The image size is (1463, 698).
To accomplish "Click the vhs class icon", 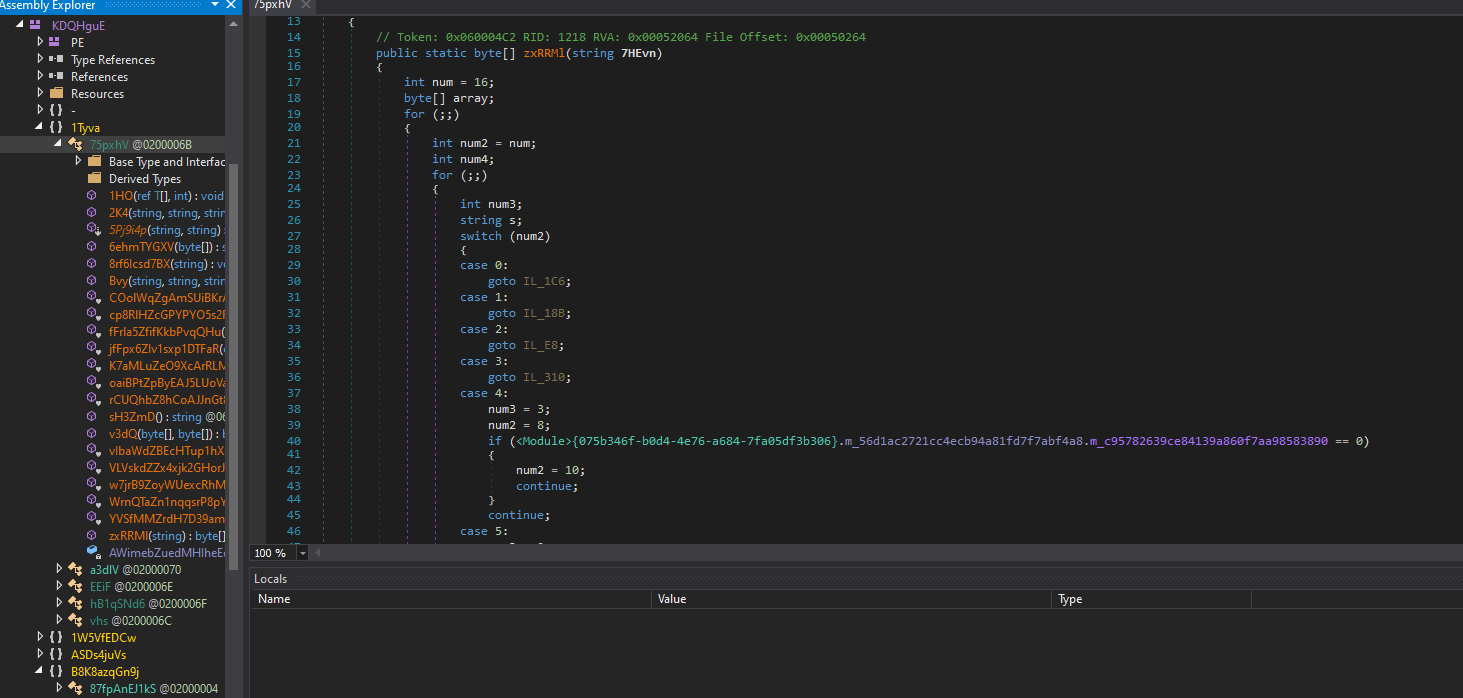I will coord(74,620).
